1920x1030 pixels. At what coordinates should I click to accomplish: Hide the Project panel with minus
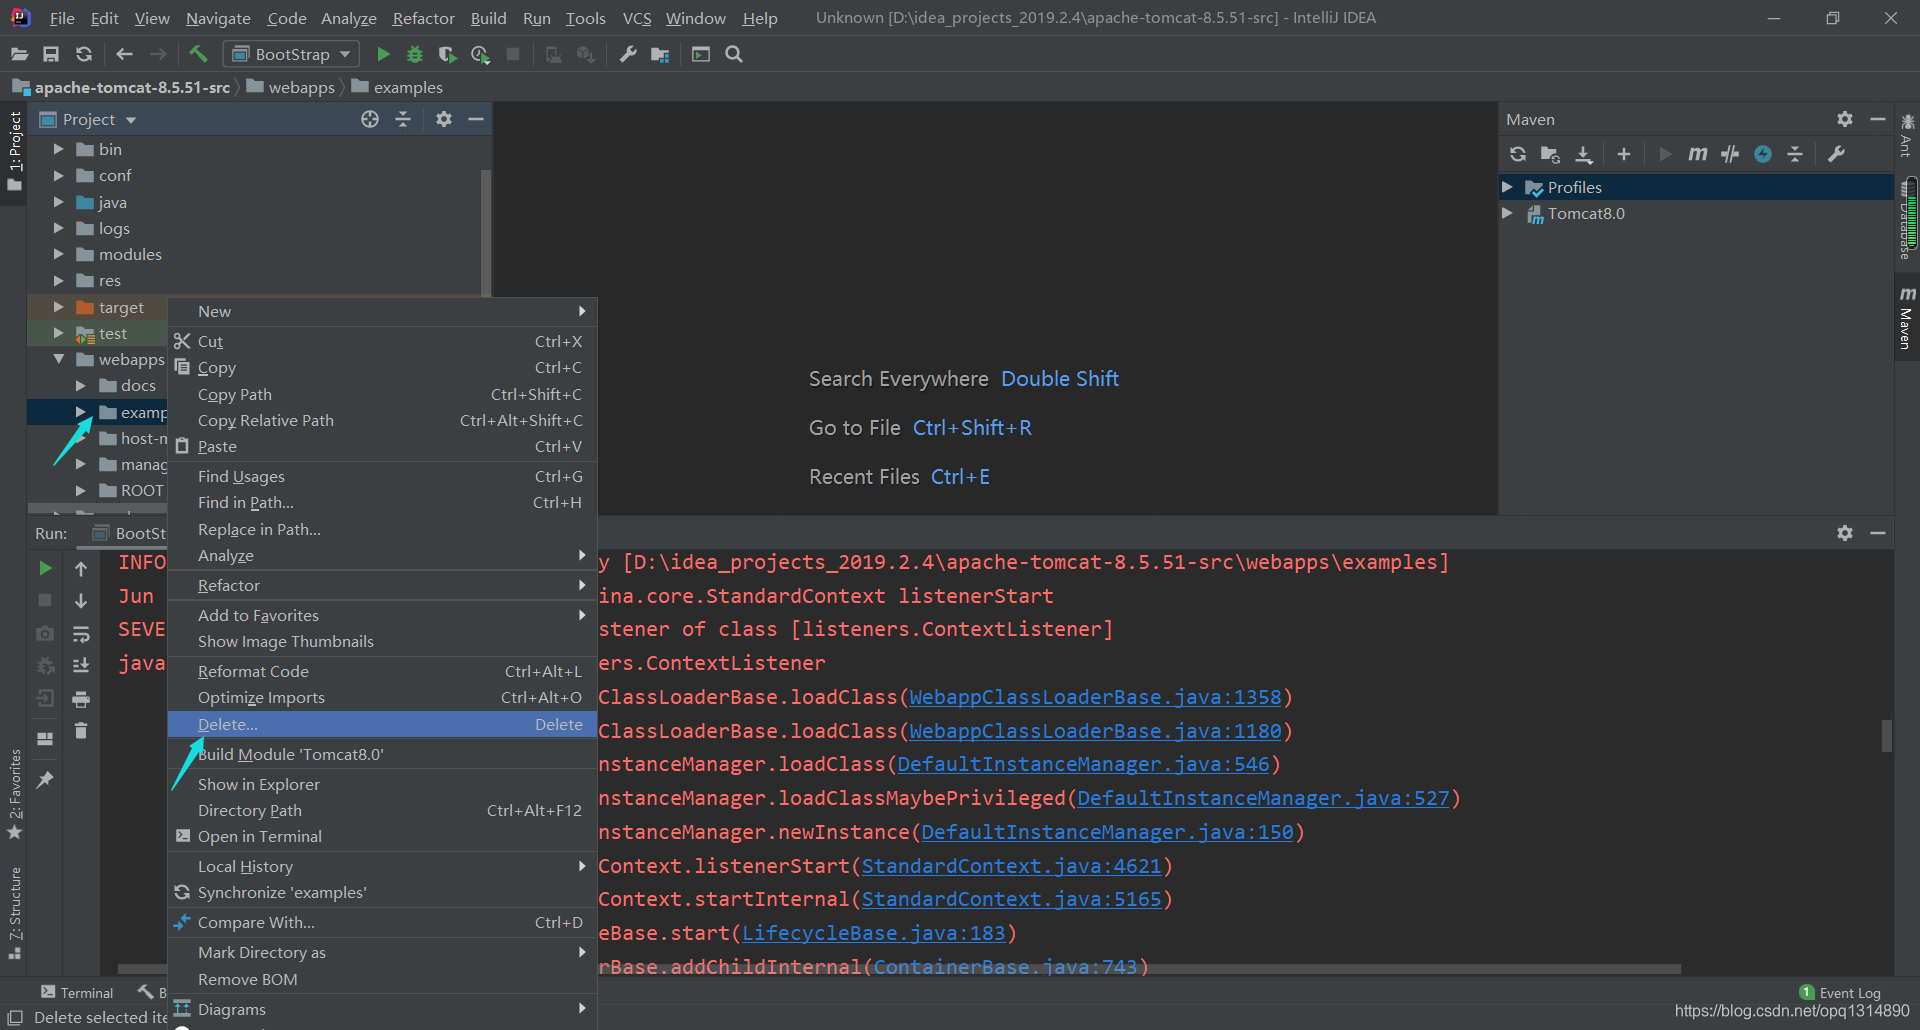pos(476,119)
